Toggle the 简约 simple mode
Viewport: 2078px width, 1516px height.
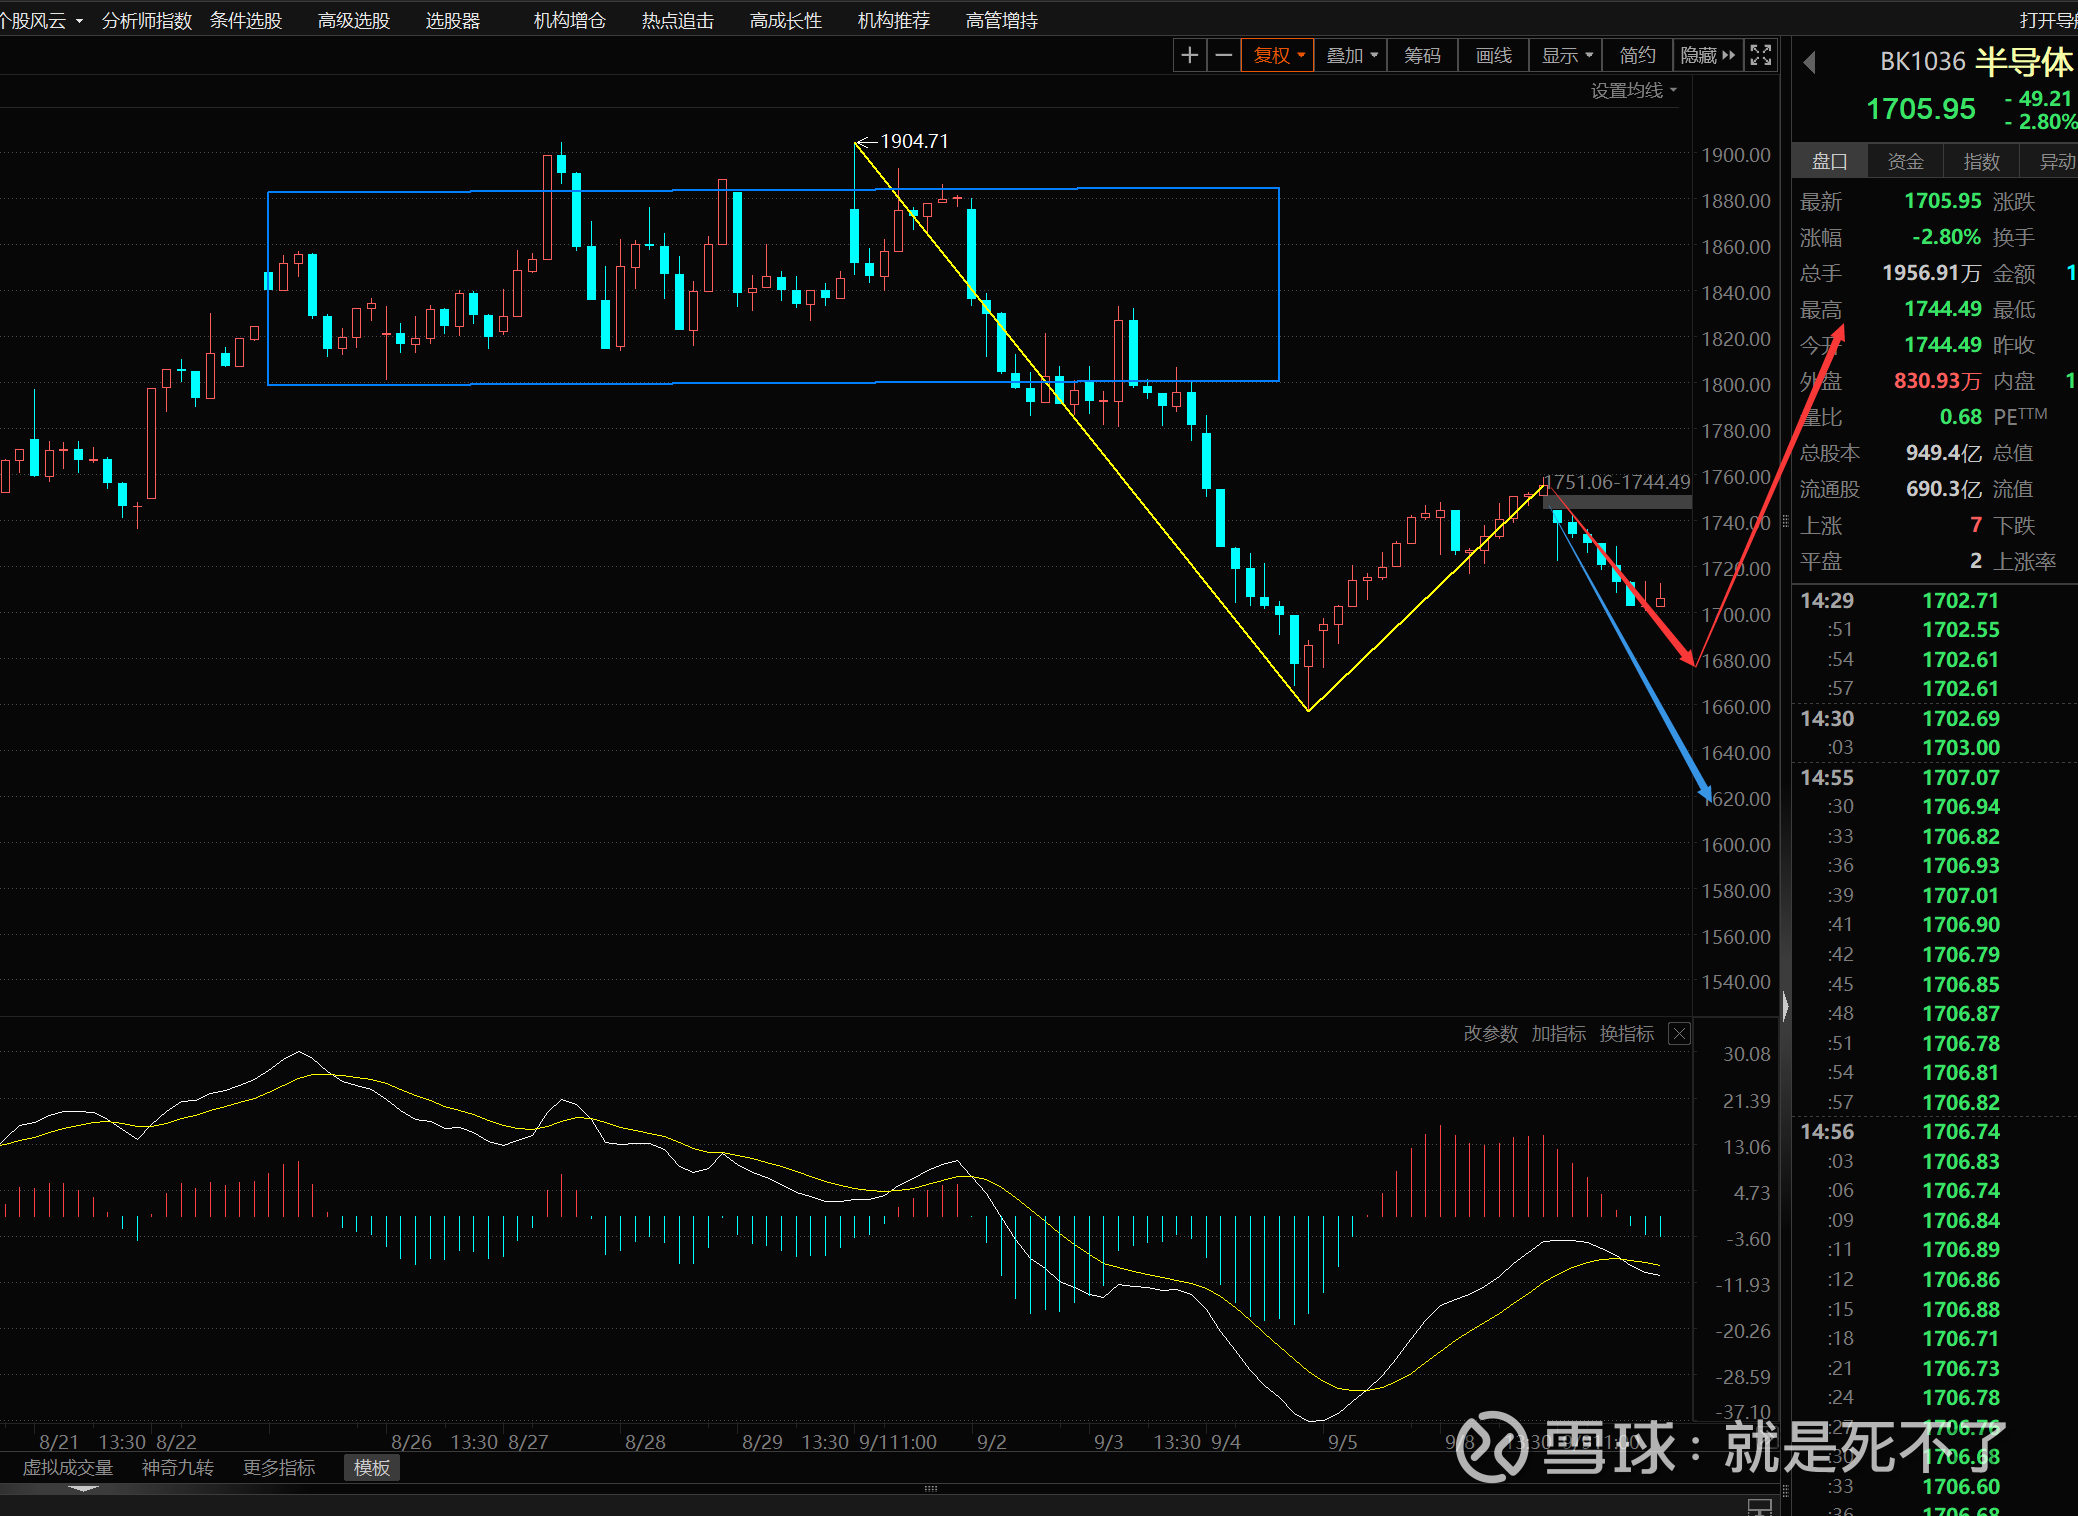click(1637, 56)
